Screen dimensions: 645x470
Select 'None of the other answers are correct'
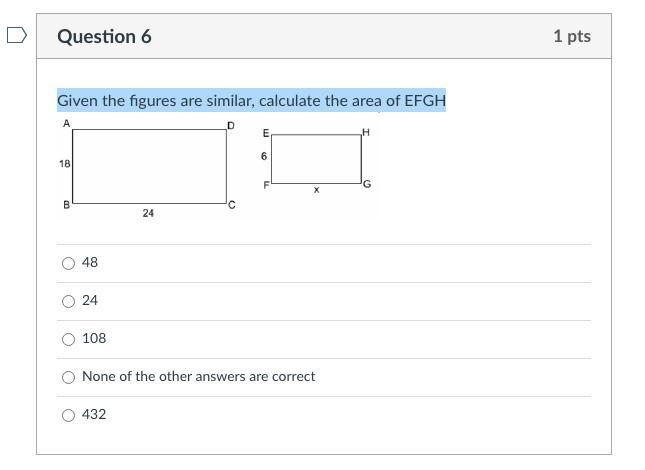(x=68, y=377)
